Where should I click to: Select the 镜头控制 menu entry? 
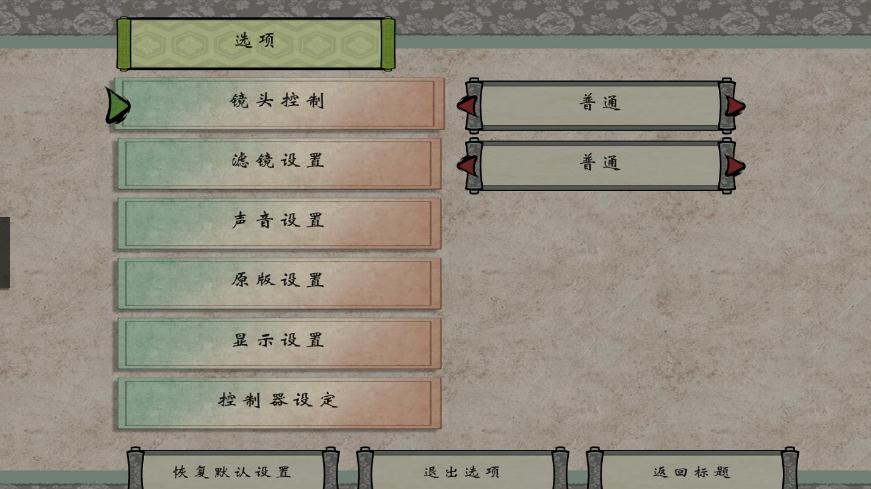pyautogui.click(x=279, y=103)
